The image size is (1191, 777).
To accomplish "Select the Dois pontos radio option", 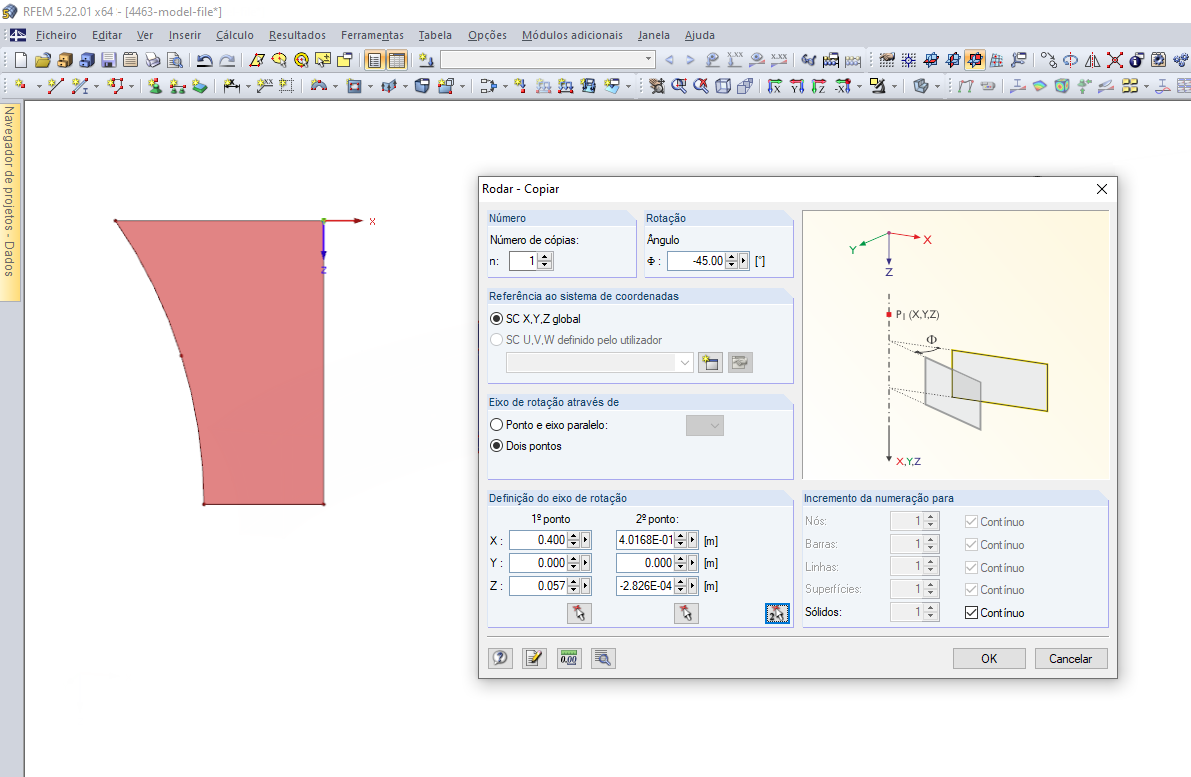I will coord(497,446).
